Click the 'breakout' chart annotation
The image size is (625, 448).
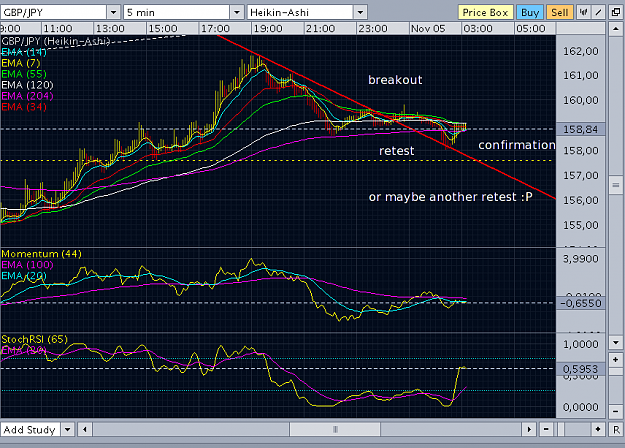(x=395, y=80)
